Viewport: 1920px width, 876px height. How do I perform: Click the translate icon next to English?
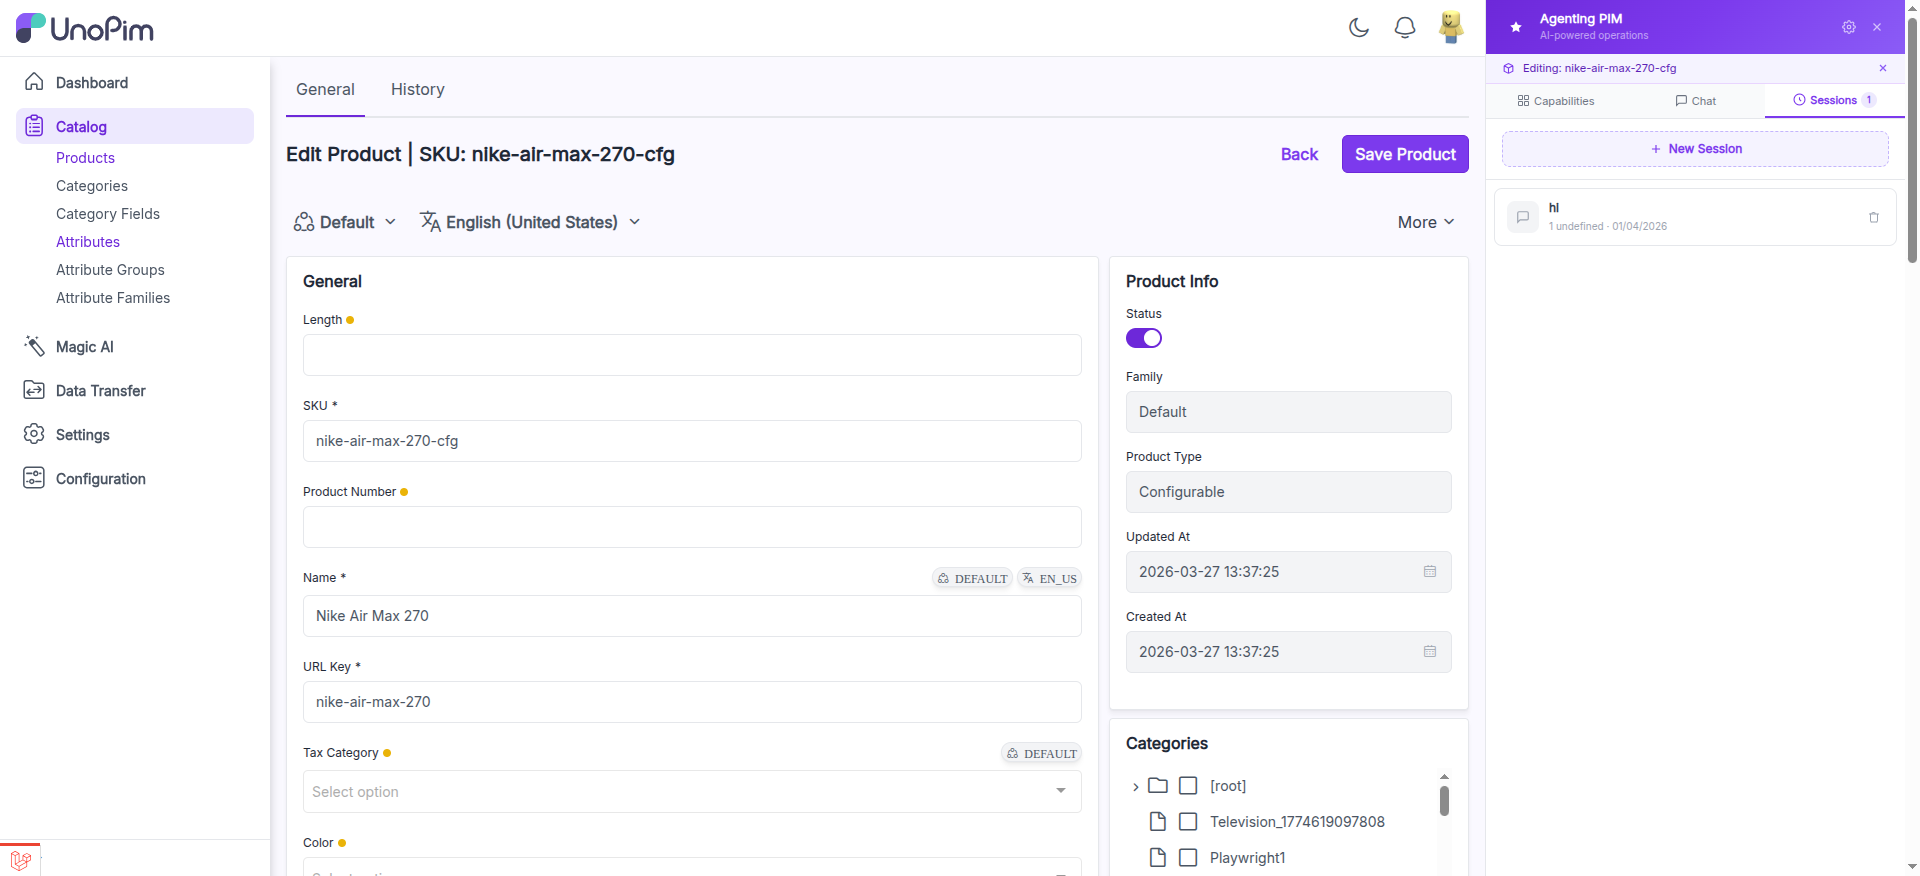point(430,222)
